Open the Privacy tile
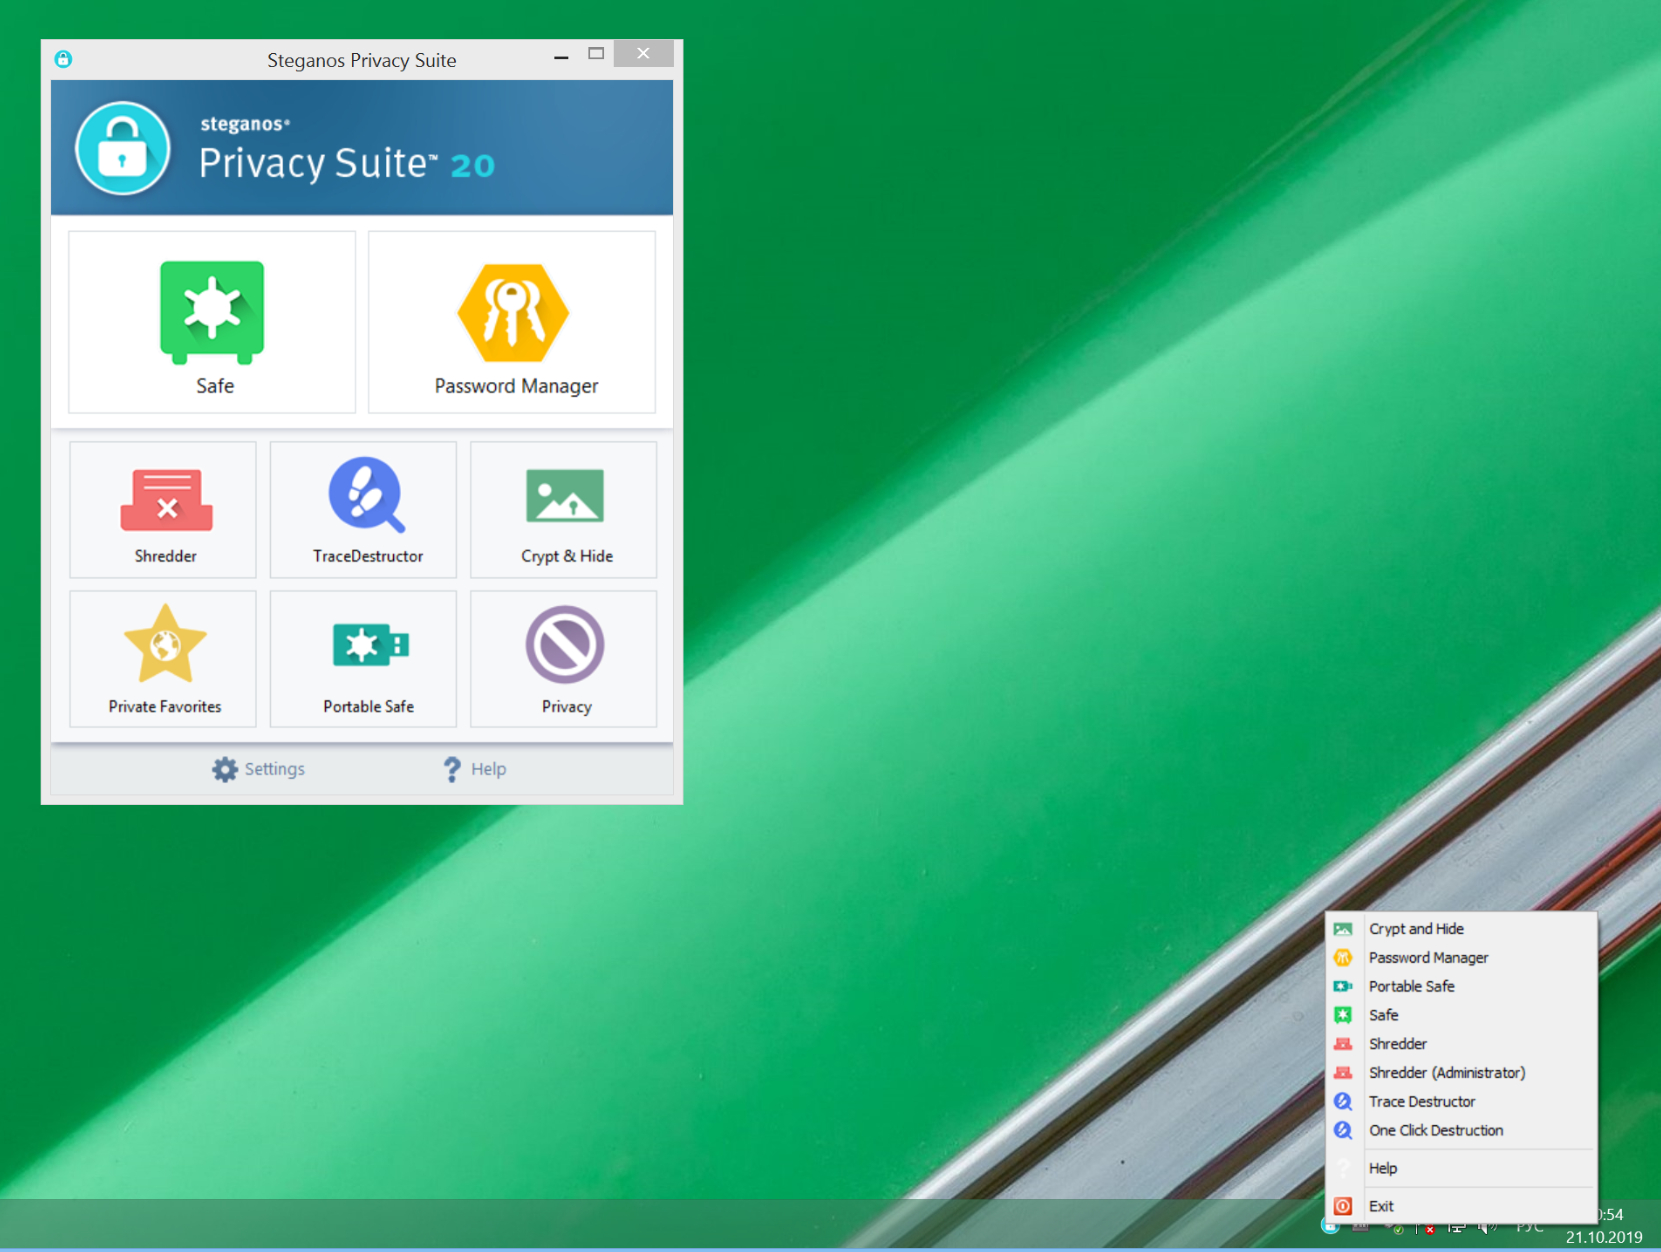This screenshot has height=1252, width=1661. point(563,659)
